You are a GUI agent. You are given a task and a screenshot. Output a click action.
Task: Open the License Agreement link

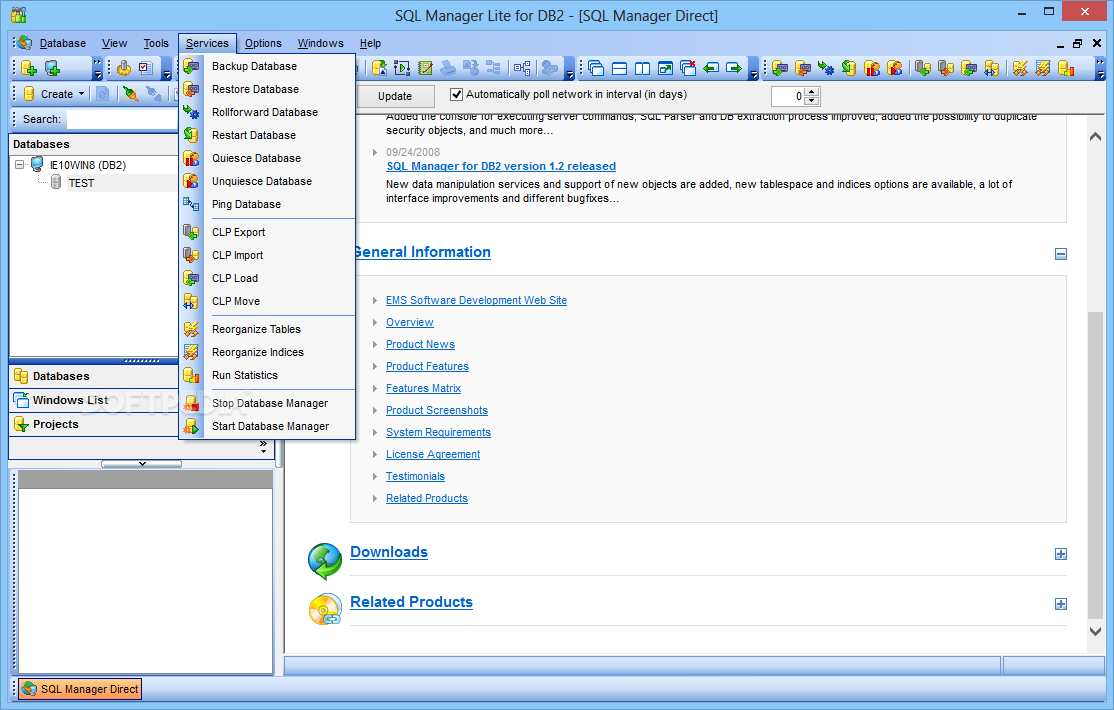433,454
